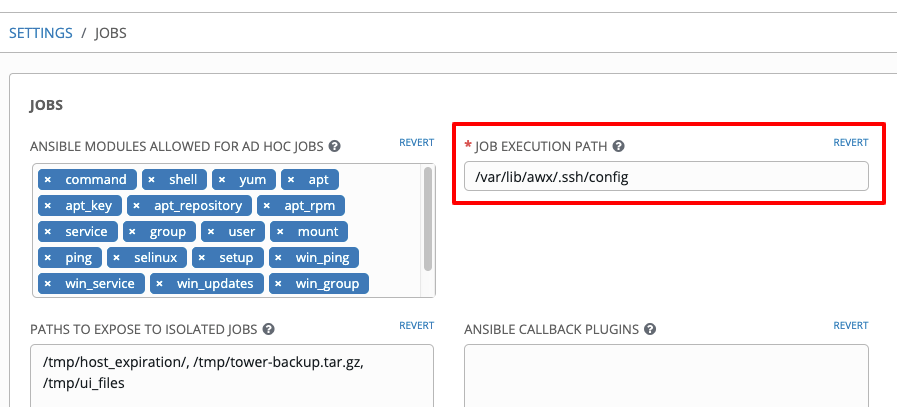Click the modules list scrollbar
The width and height of the screenshot is (897, 407).
(427, 219)
